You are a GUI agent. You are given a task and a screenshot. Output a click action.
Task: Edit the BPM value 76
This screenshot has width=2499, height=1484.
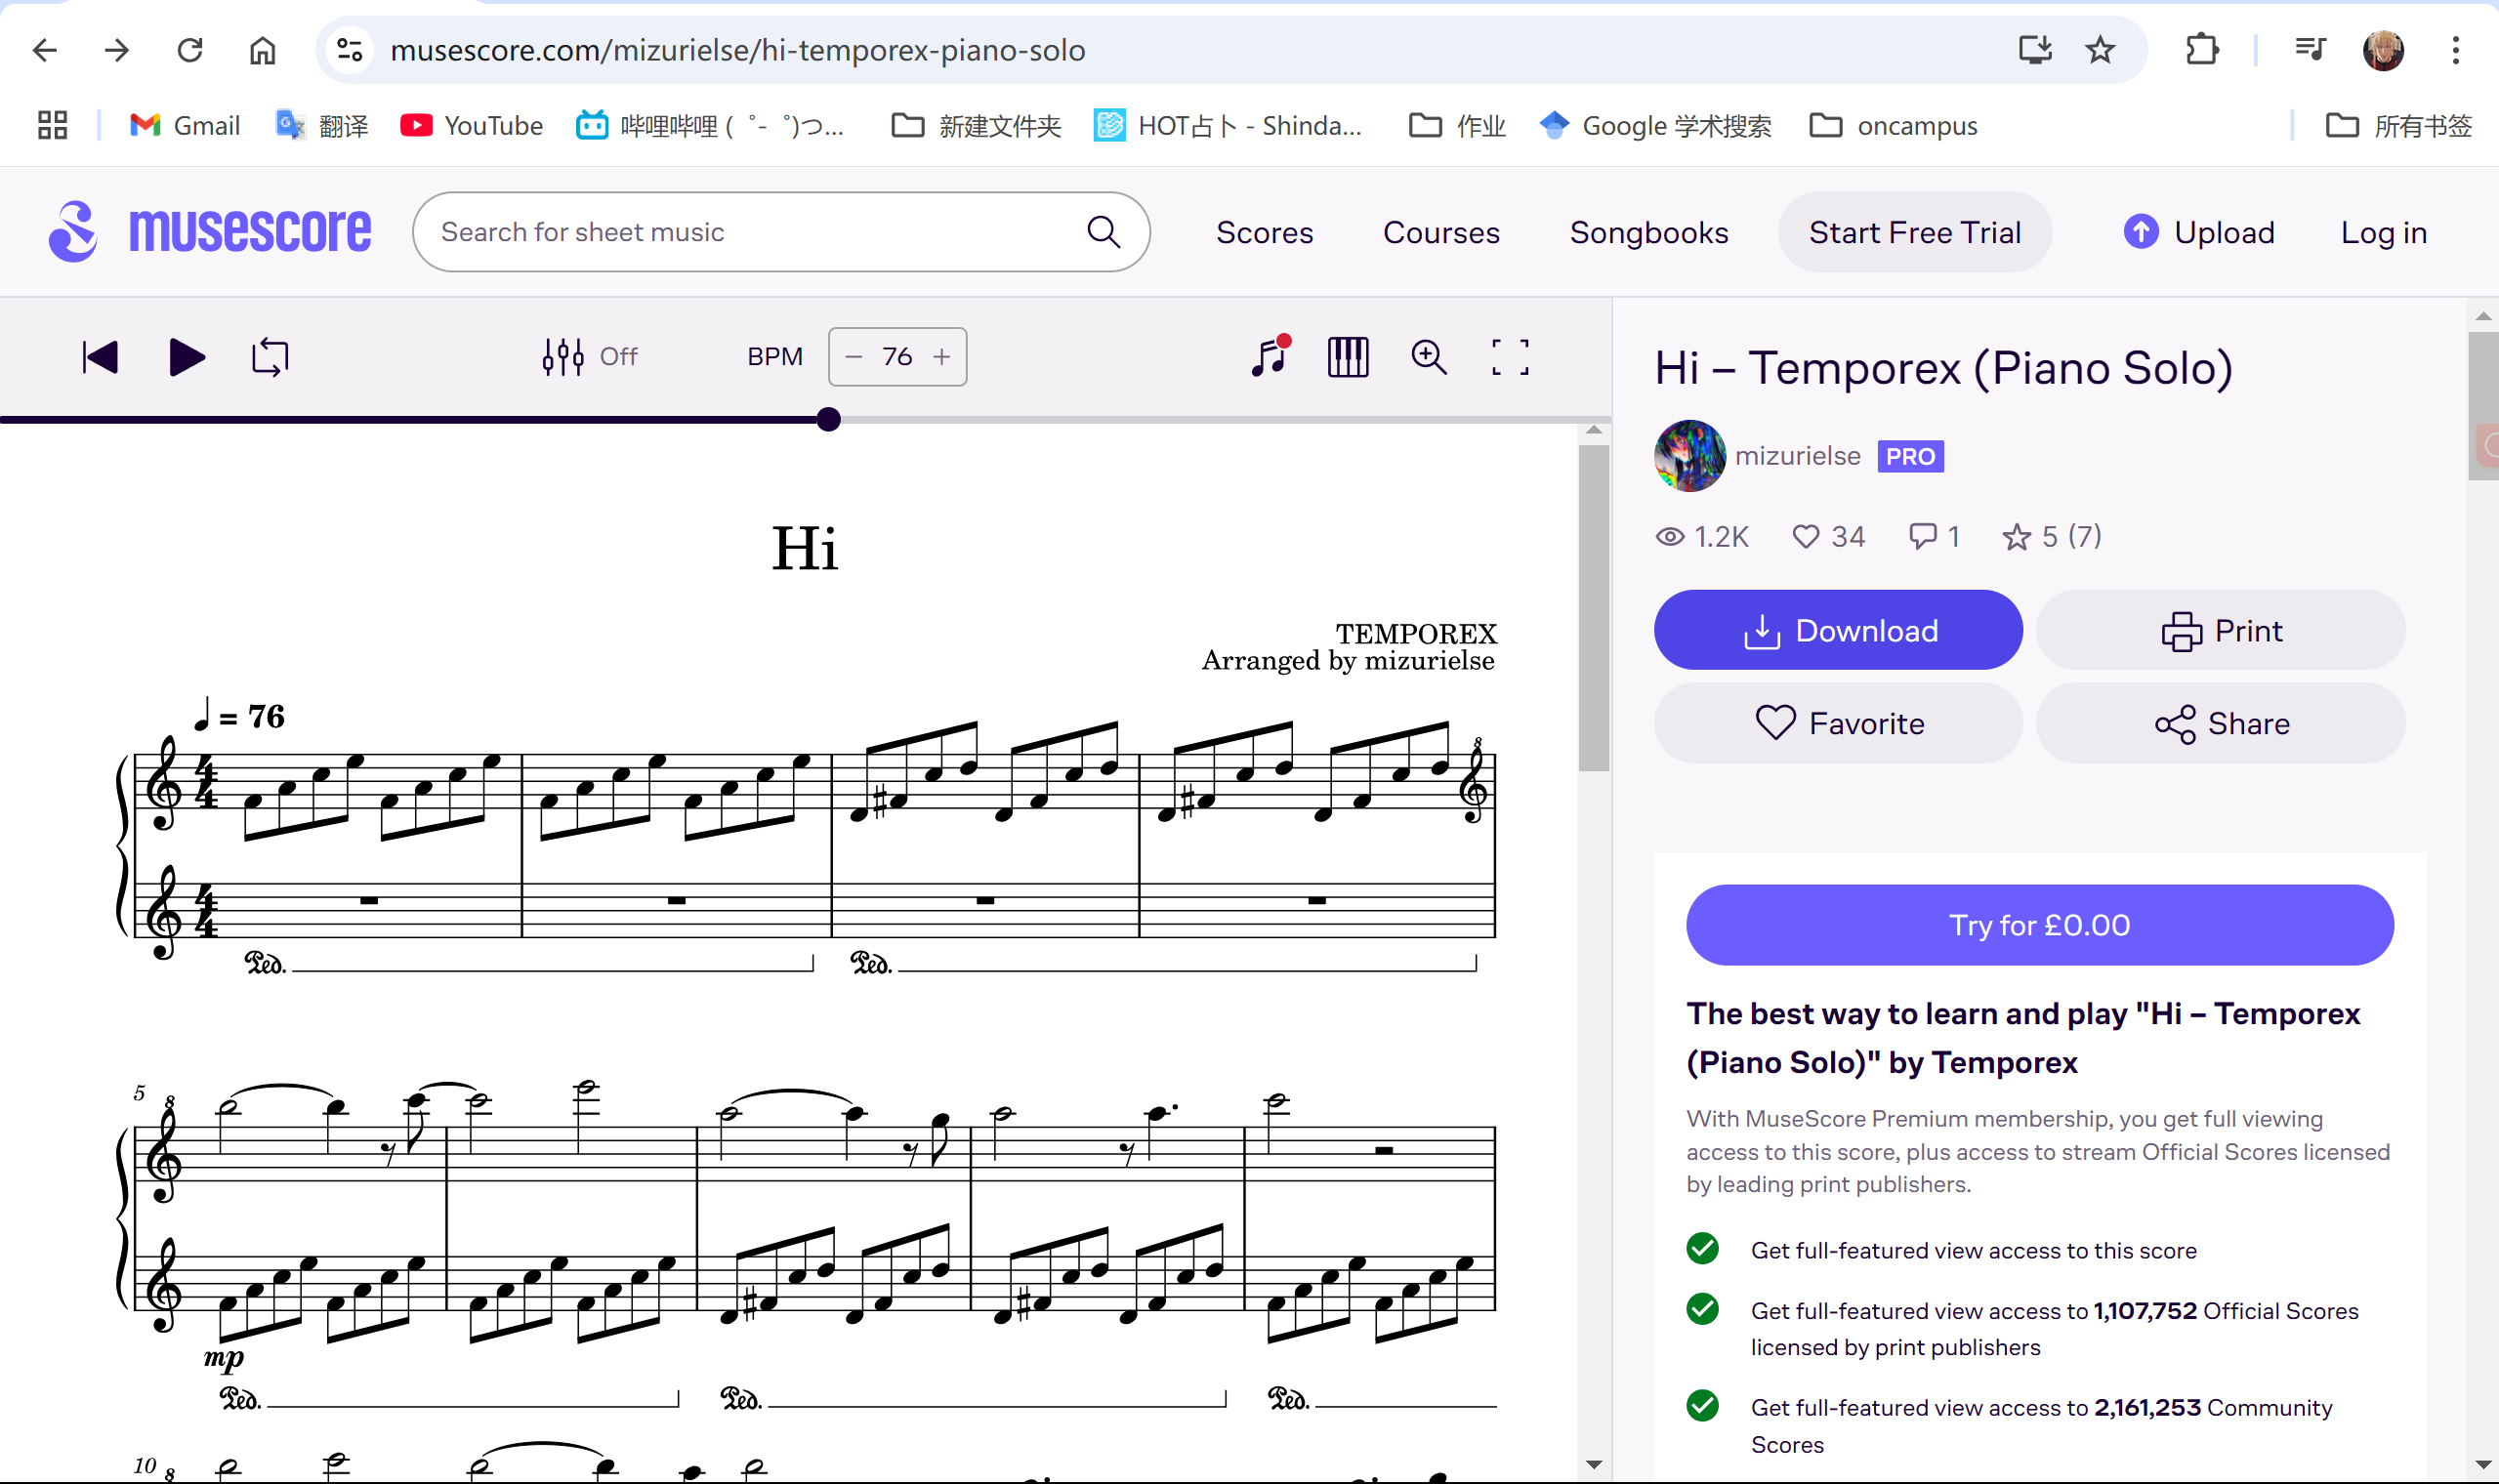click(897, 357)
